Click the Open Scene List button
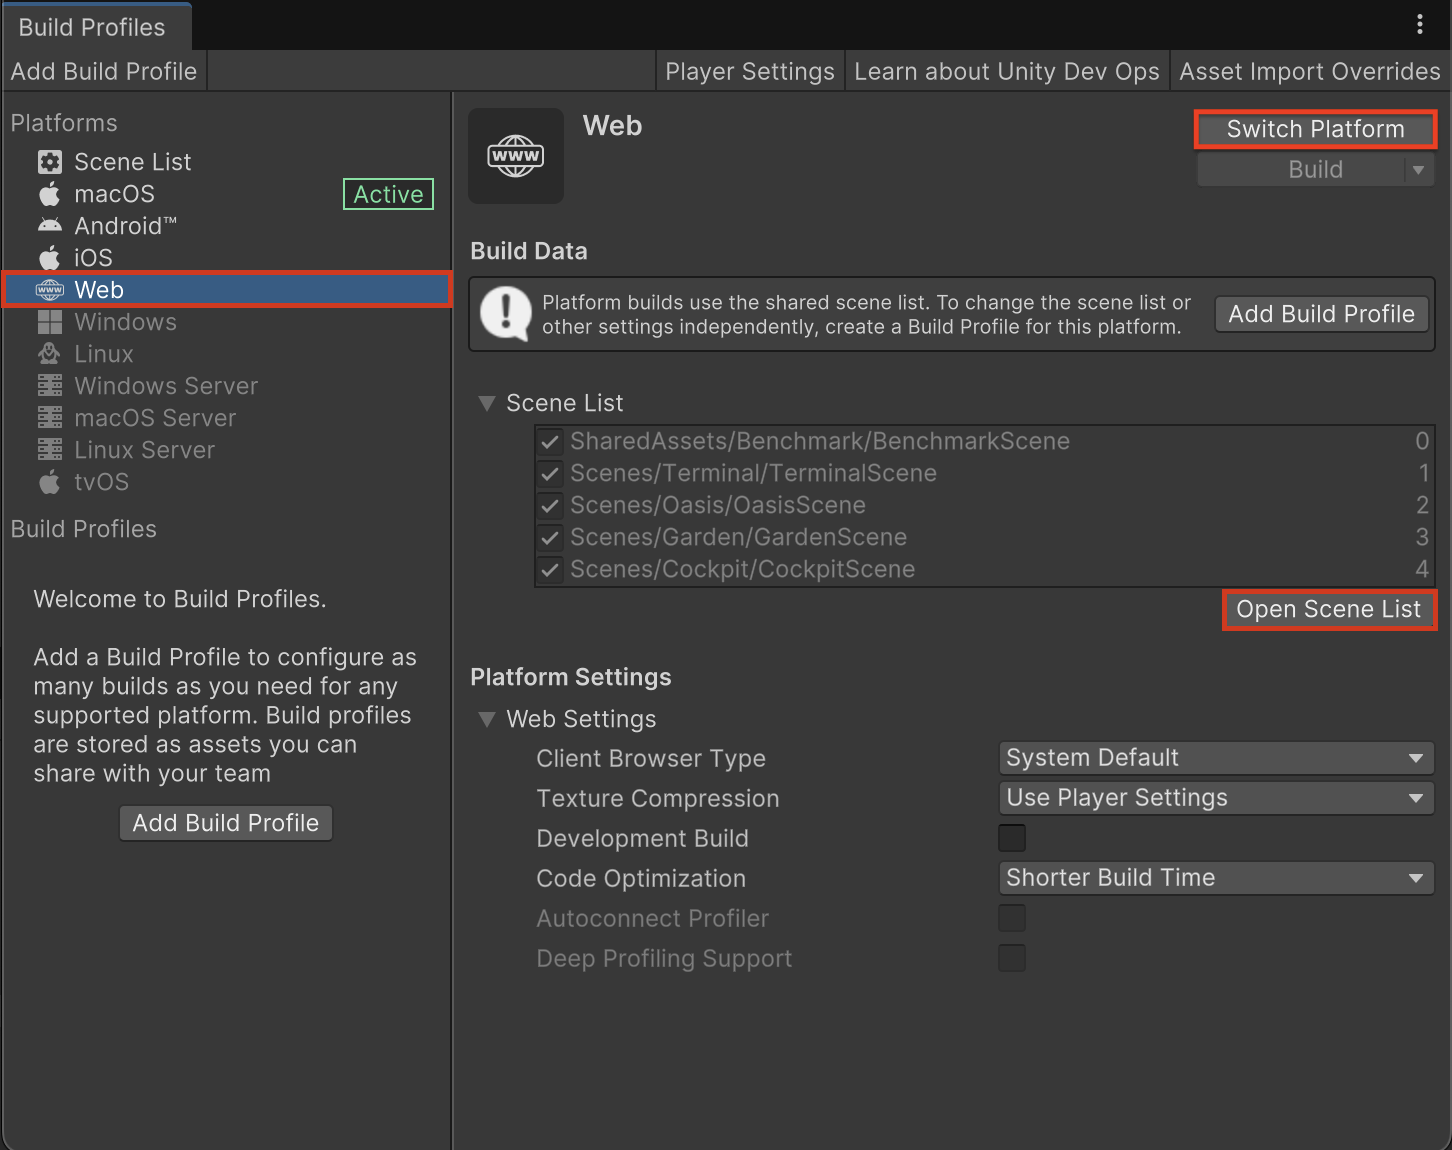1452x1150 pixels. (1328, 610)
